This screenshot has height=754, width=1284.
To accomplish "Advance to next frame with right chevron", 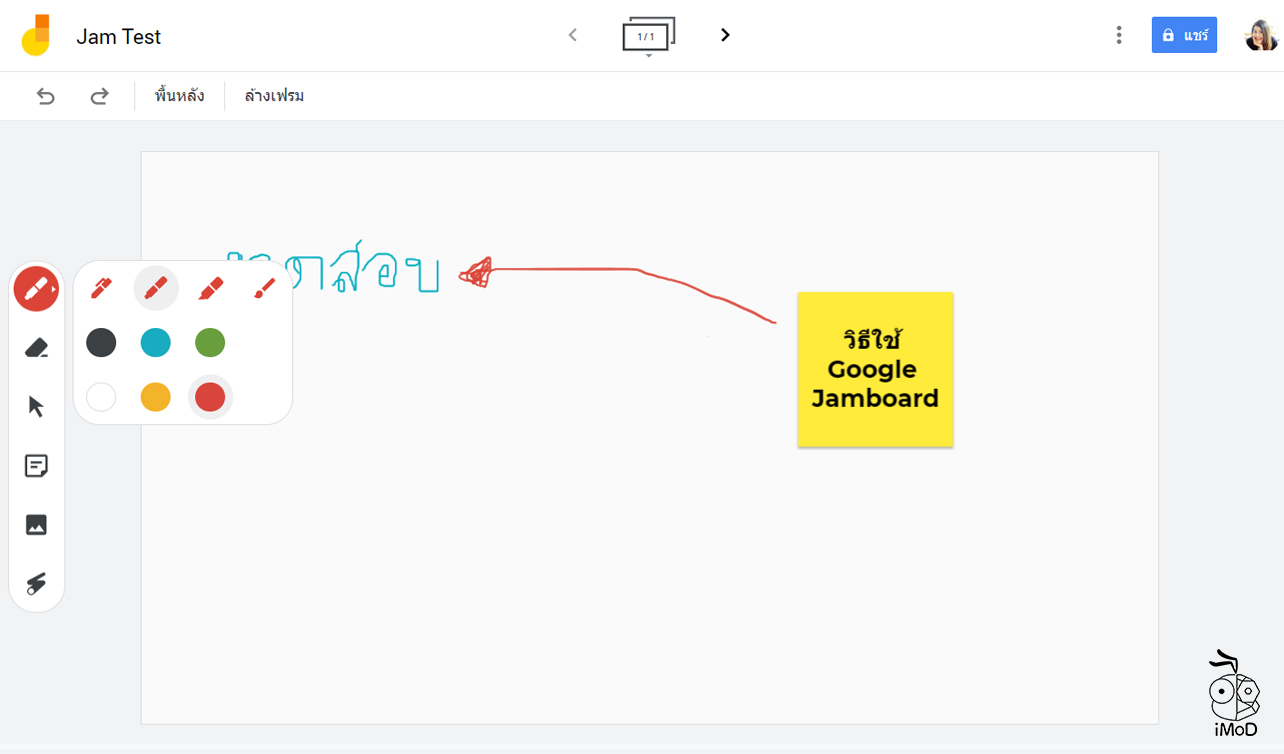I will click(x=724, y=34).
